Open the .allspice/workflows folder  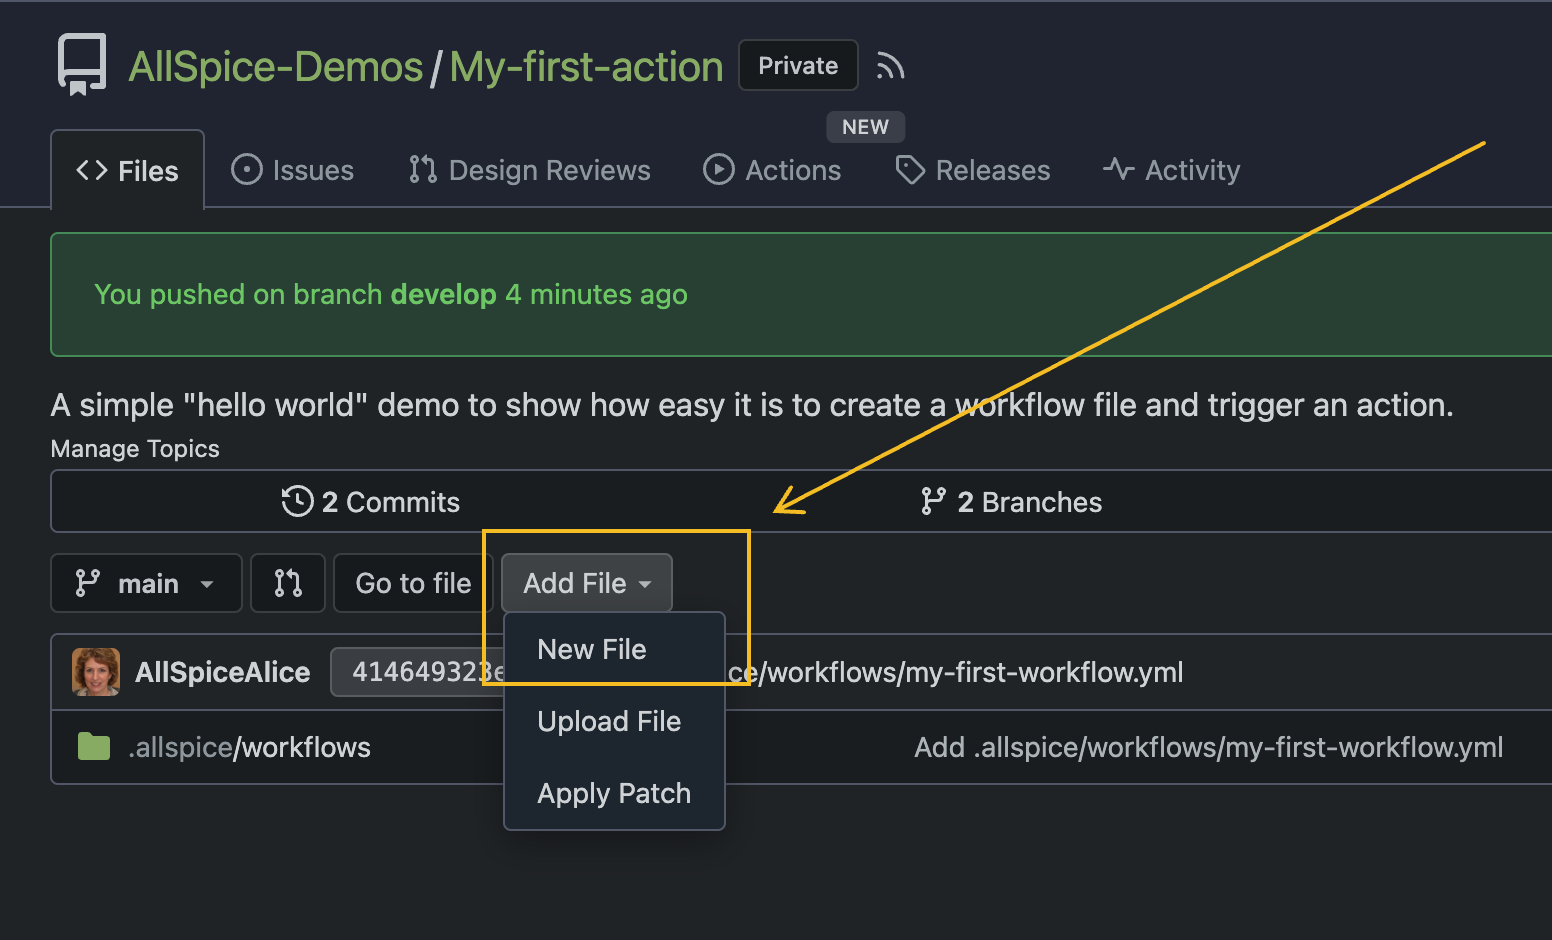pos(249,748)
